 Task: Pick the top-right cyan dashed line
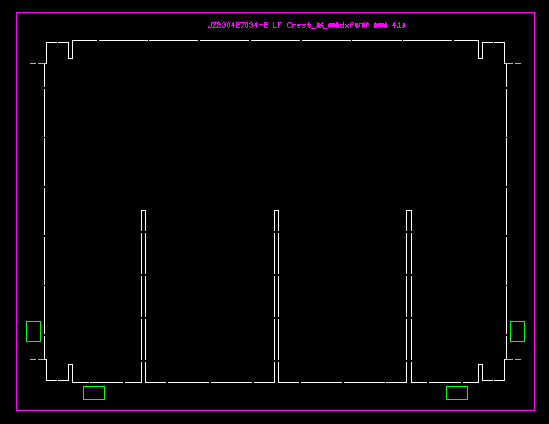coord(513,63)
